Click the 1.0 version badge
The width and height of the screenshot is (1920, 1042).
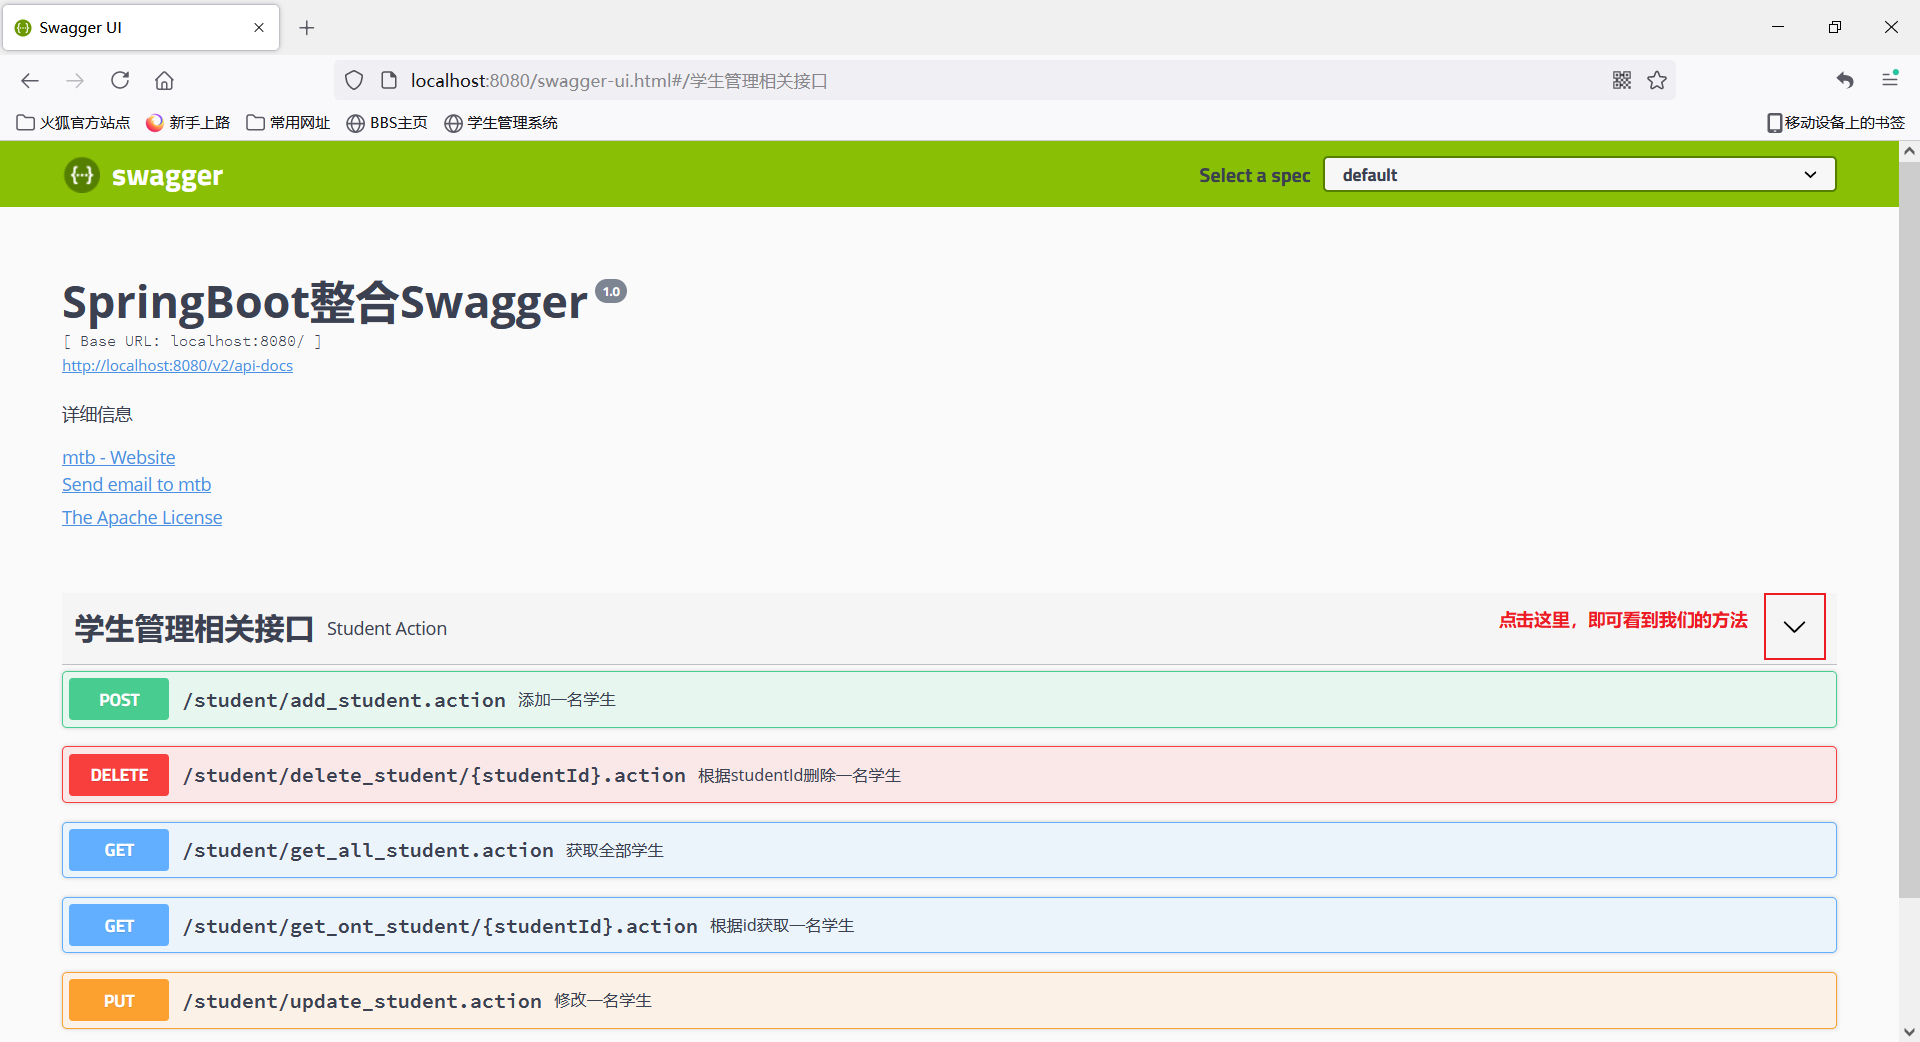[x=611, y=291]
